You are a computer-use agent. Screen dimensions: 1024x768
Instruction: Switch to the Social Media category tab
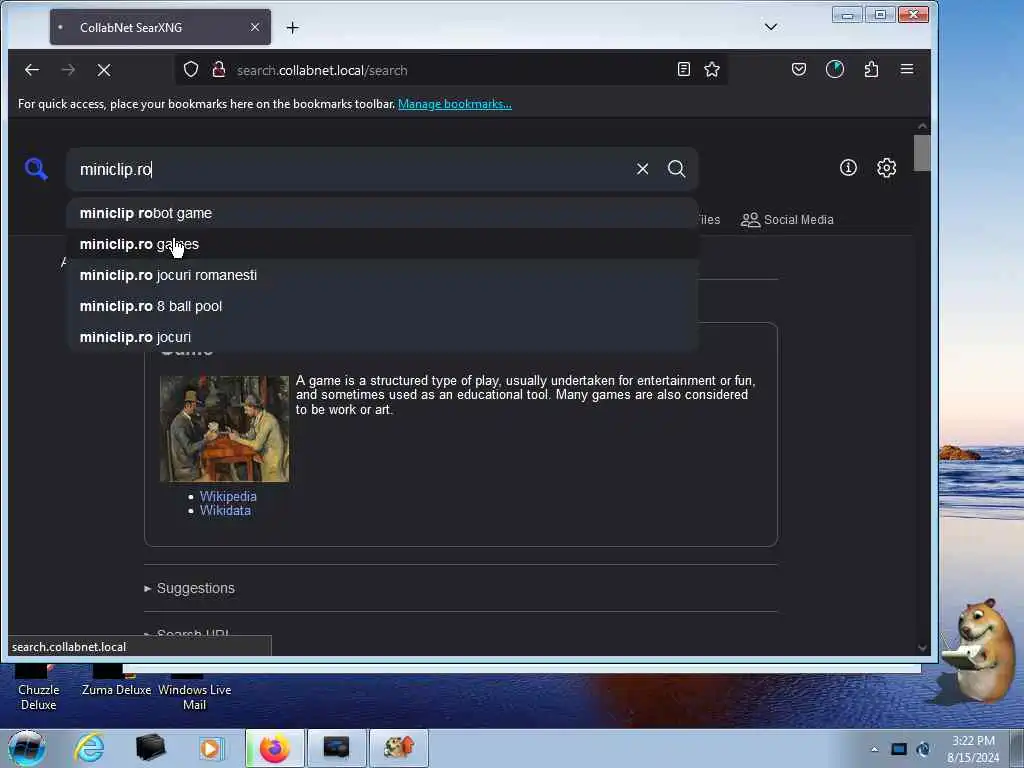[787, 220]
